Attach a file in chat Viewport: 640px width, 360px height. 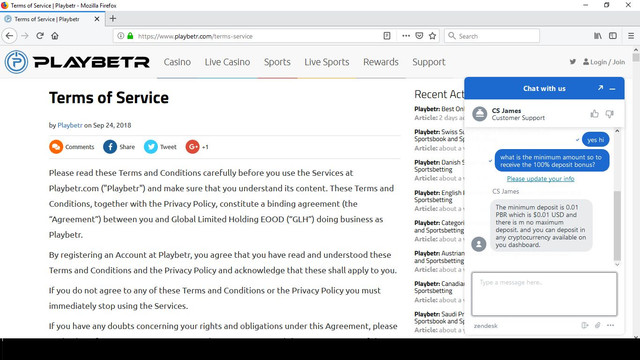(x=598, y=325)
